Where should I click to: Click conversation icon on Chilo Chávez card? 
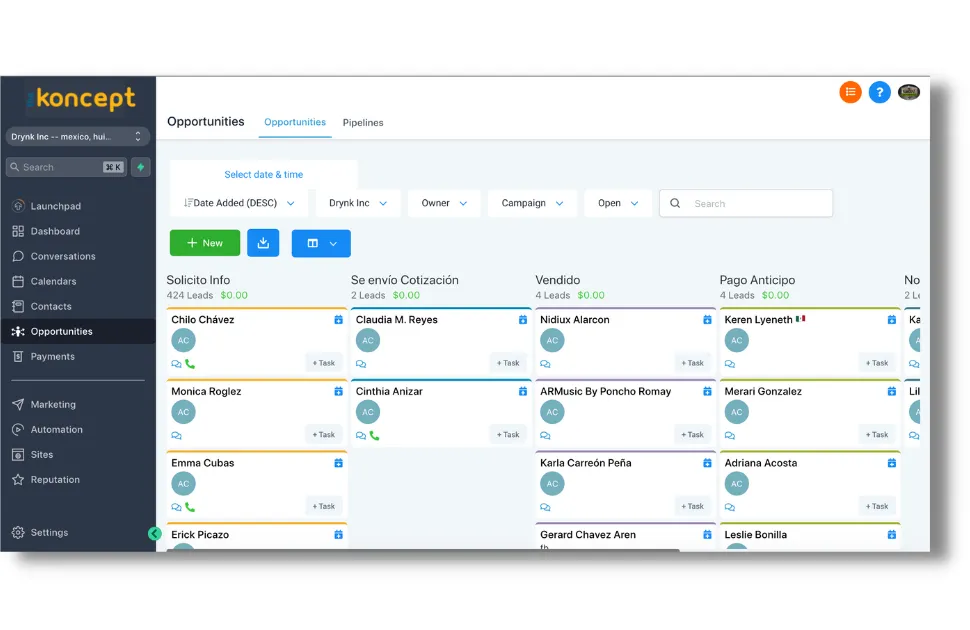point(176,364)
